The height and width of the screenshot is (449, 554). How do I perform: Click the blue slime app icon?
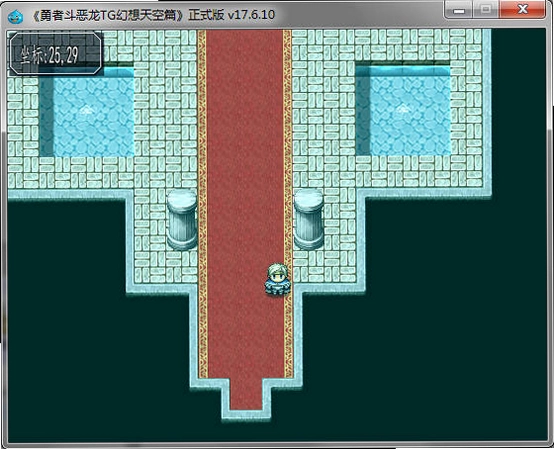click(15, 16)
